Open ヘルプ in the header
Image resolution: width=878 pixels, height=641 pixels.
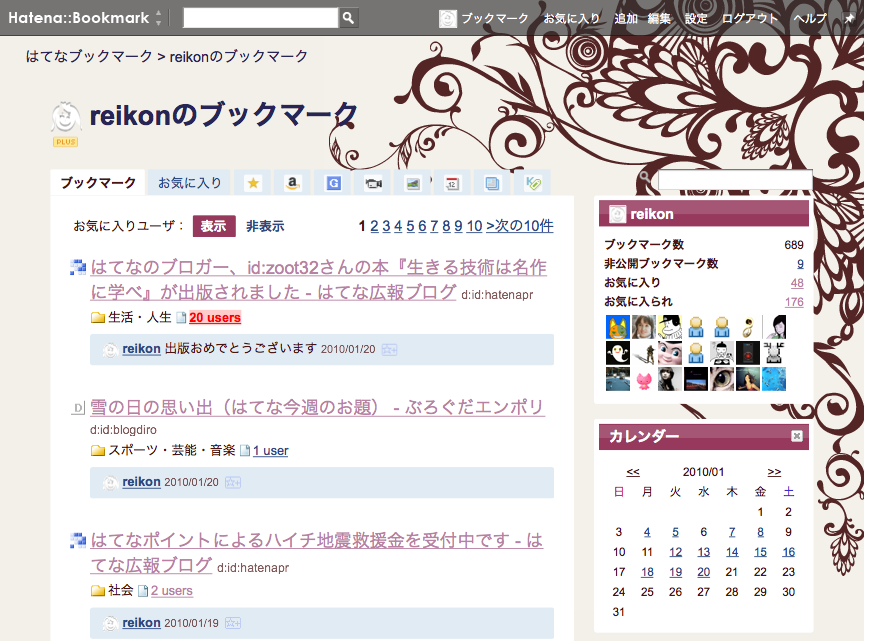(x=810, y=18)
